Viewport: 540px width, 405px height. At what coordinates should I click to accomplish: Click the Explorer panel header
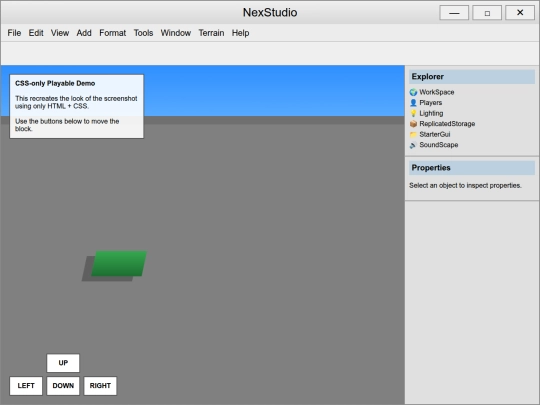[x=472, y=77]
